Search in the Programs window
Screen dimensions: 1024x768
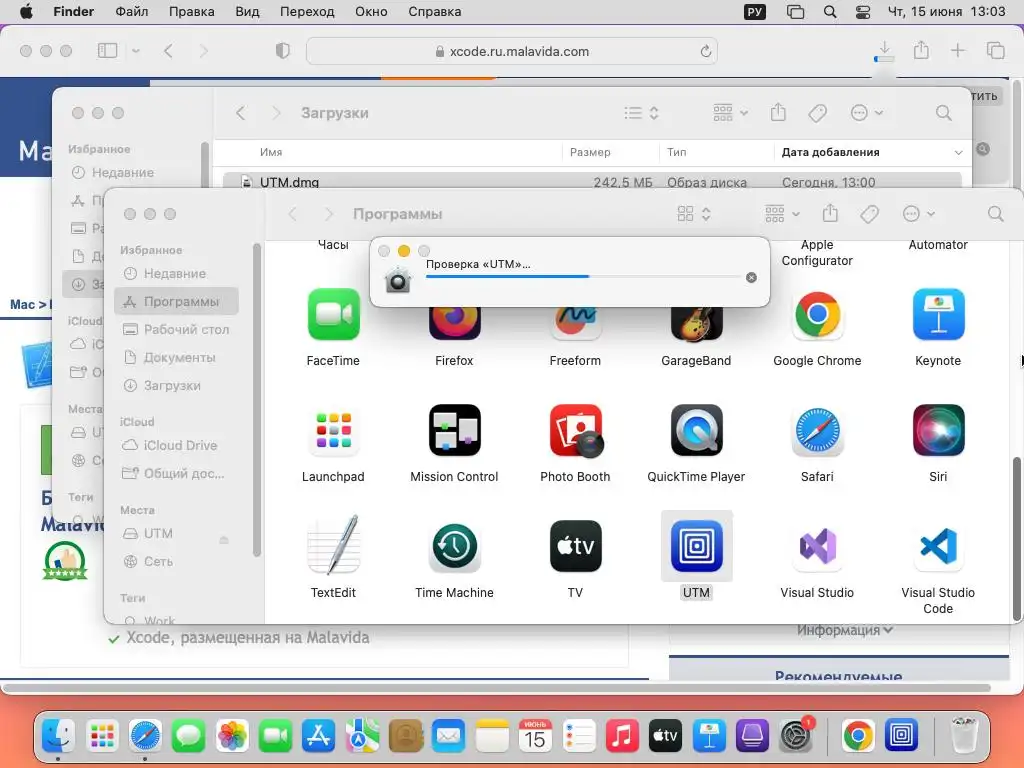(x=995, y=214)
